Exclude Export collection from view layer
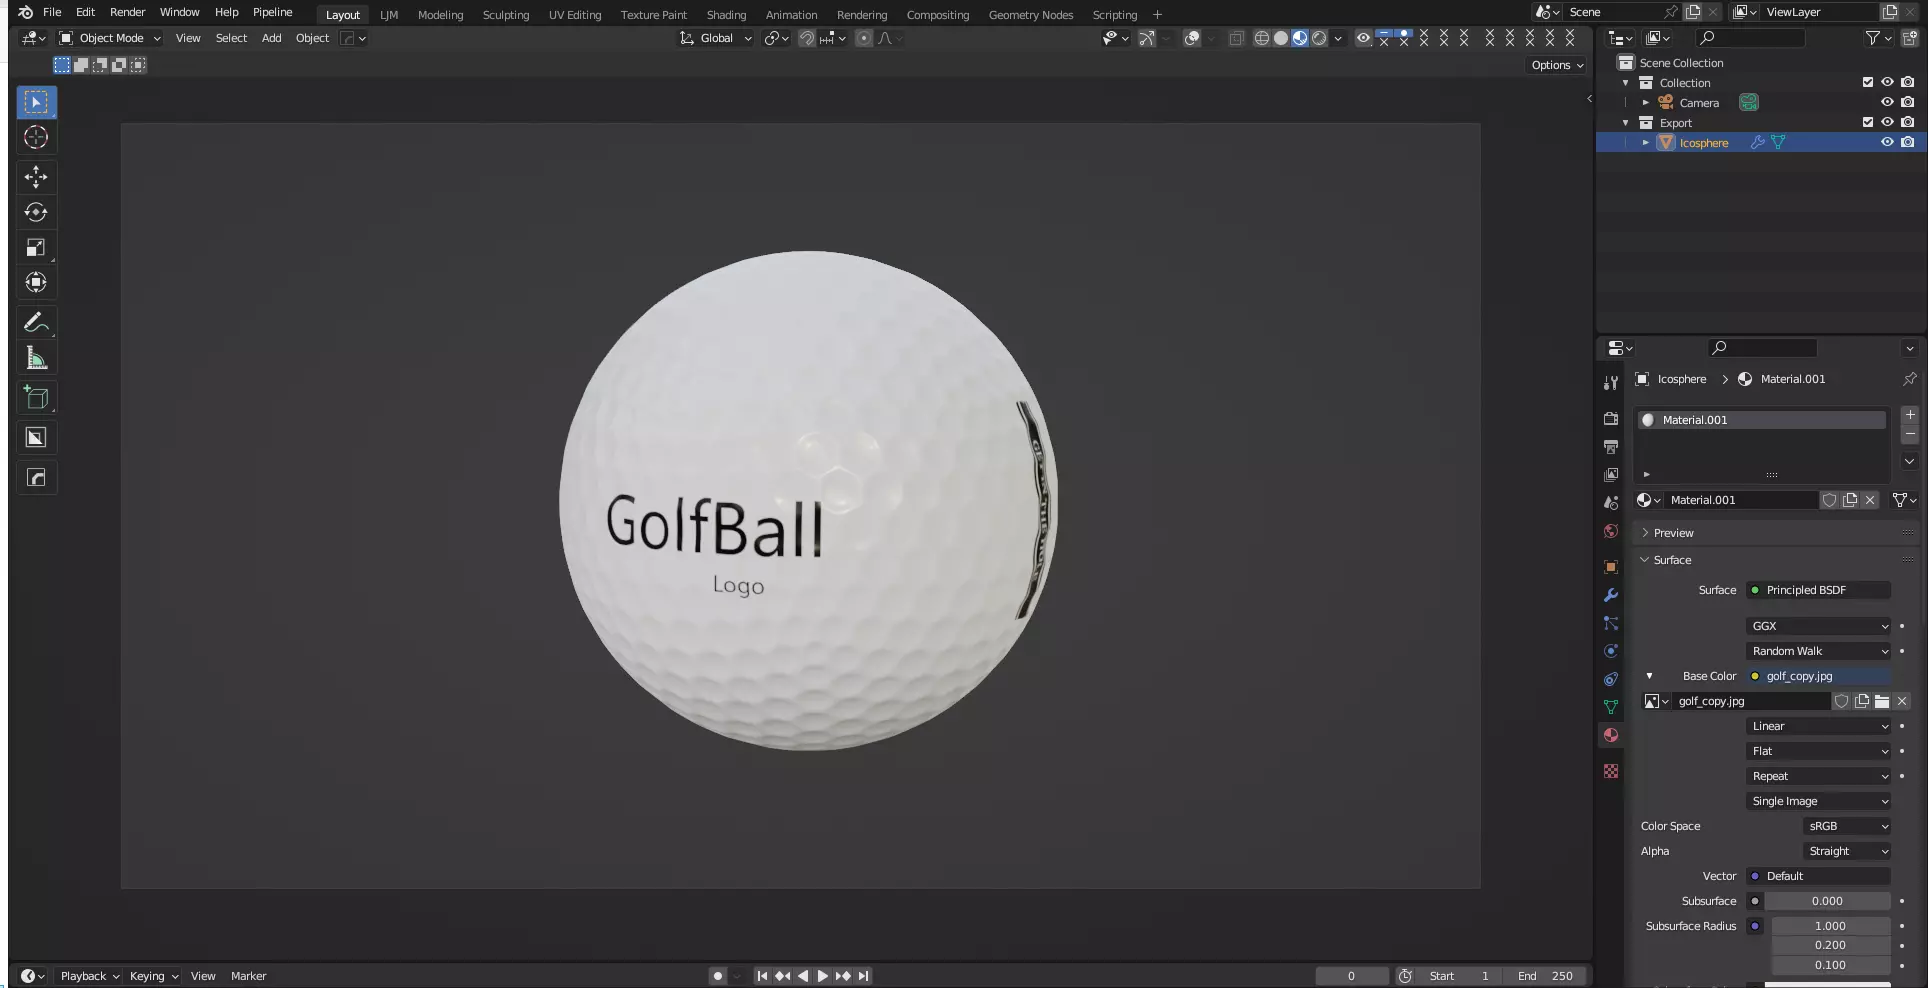1928x988 pixels. pyautogui.click(x=1867, y=122)
